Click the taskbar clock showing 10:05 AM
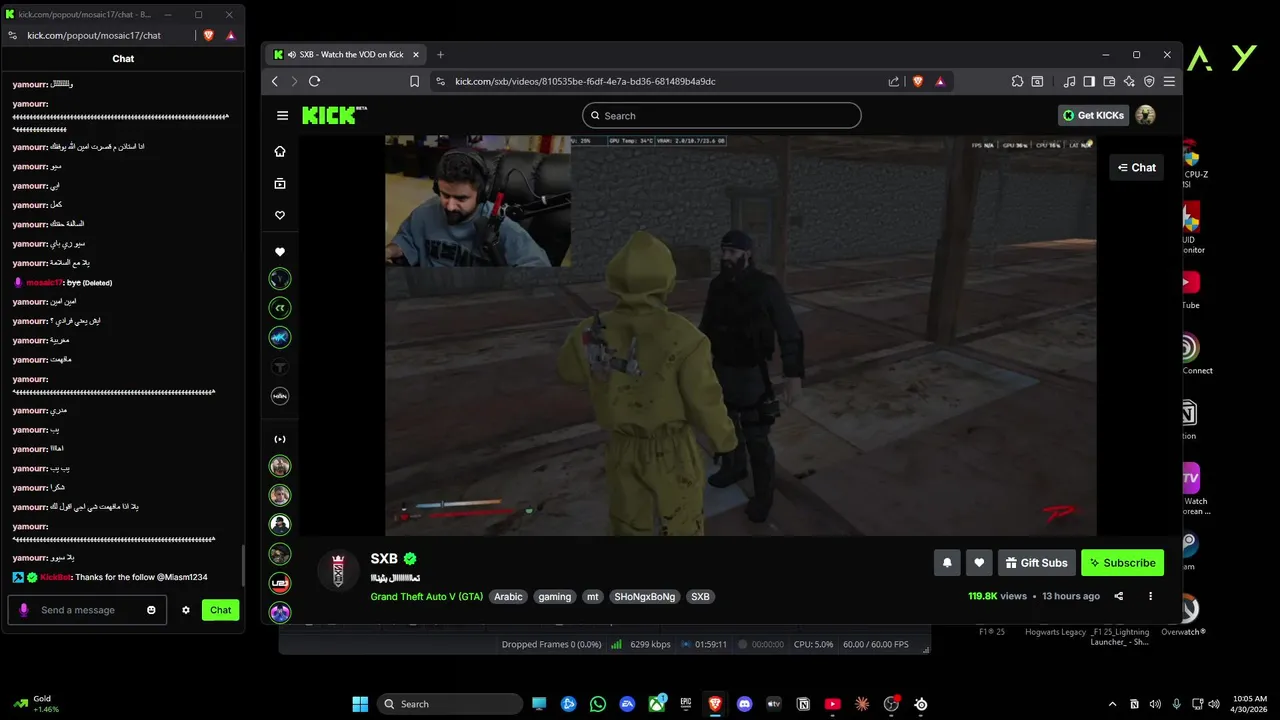Viewport: 1280px width, 720px height. coord(1250,704)
